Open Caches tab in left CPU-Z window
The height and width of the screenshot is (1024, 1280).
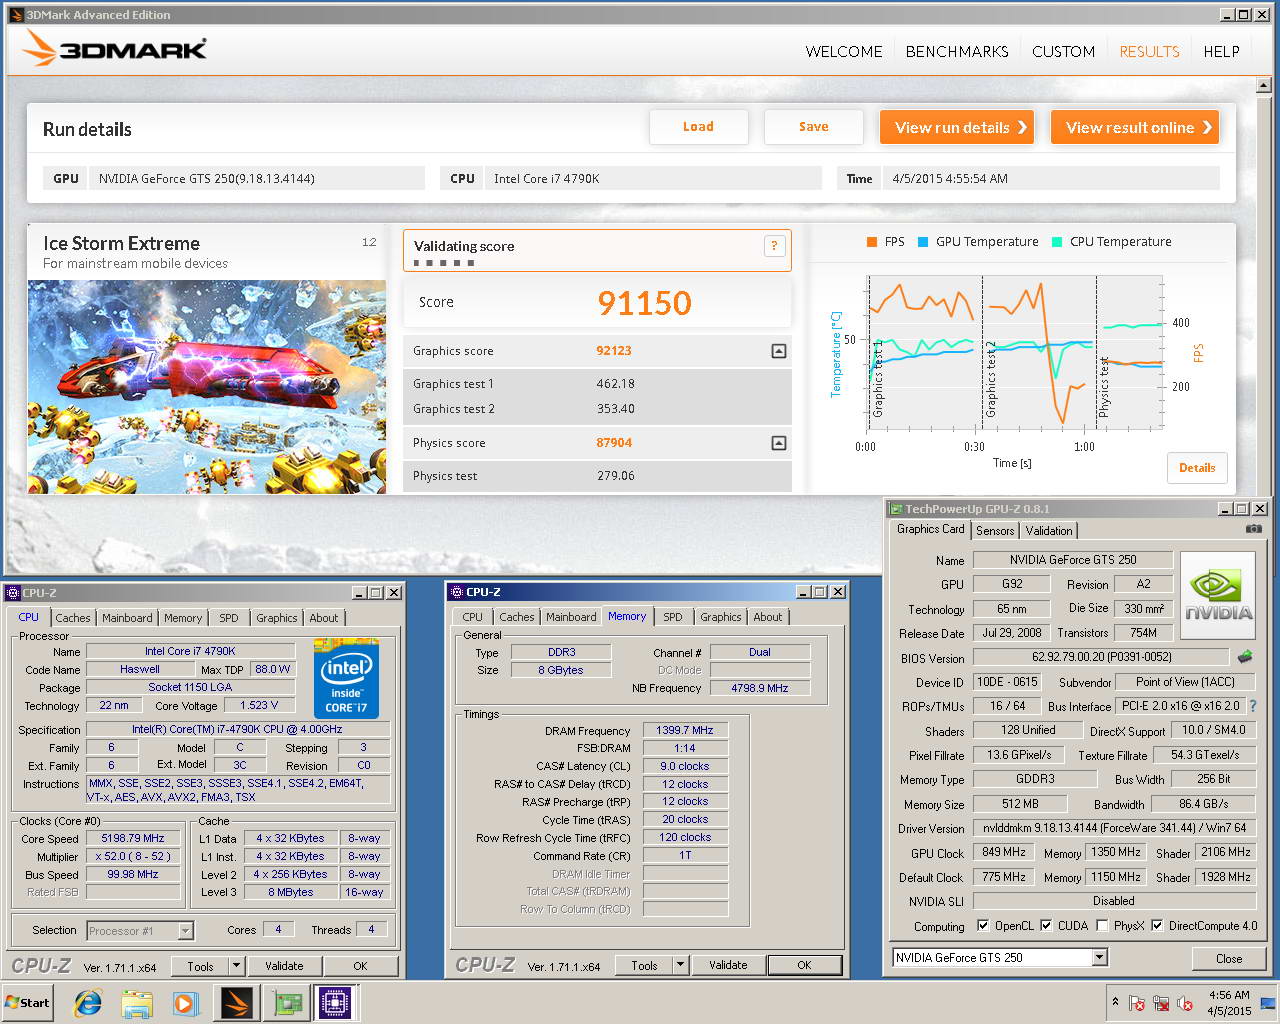click(x=73, y=618)
